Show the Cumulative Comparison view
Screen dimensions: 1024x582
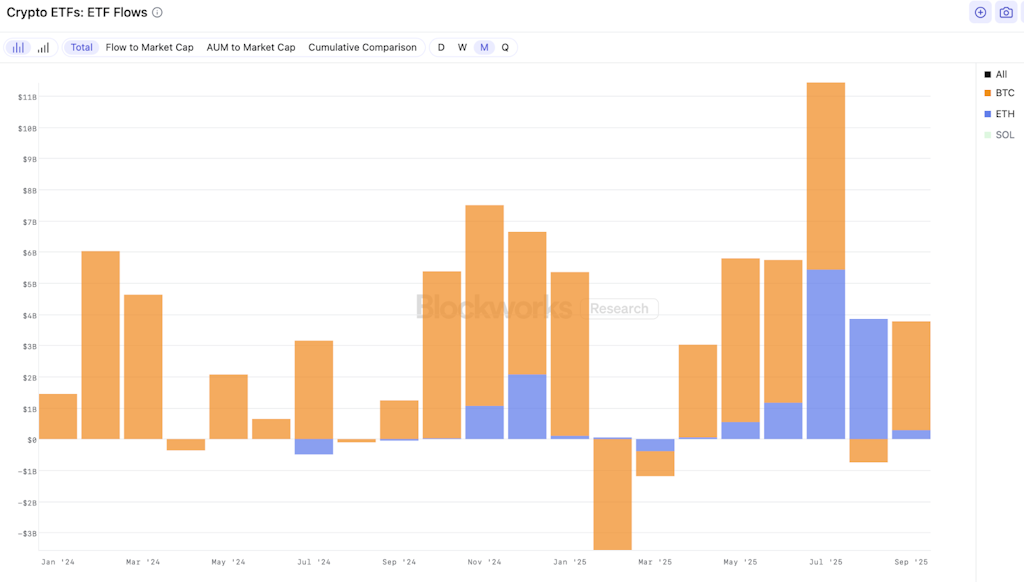point(362,48)
